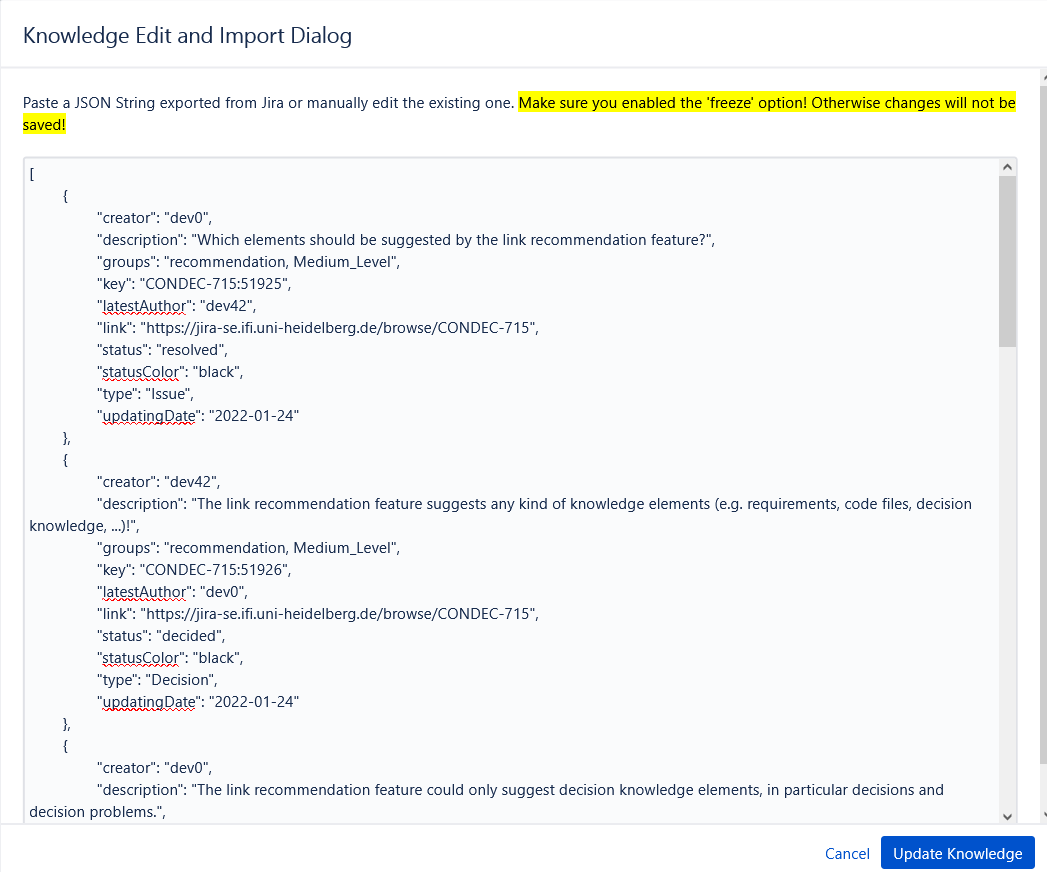Click the "status": "decided" line
The image size is (1047, 872).
click(x=161, y=636)
